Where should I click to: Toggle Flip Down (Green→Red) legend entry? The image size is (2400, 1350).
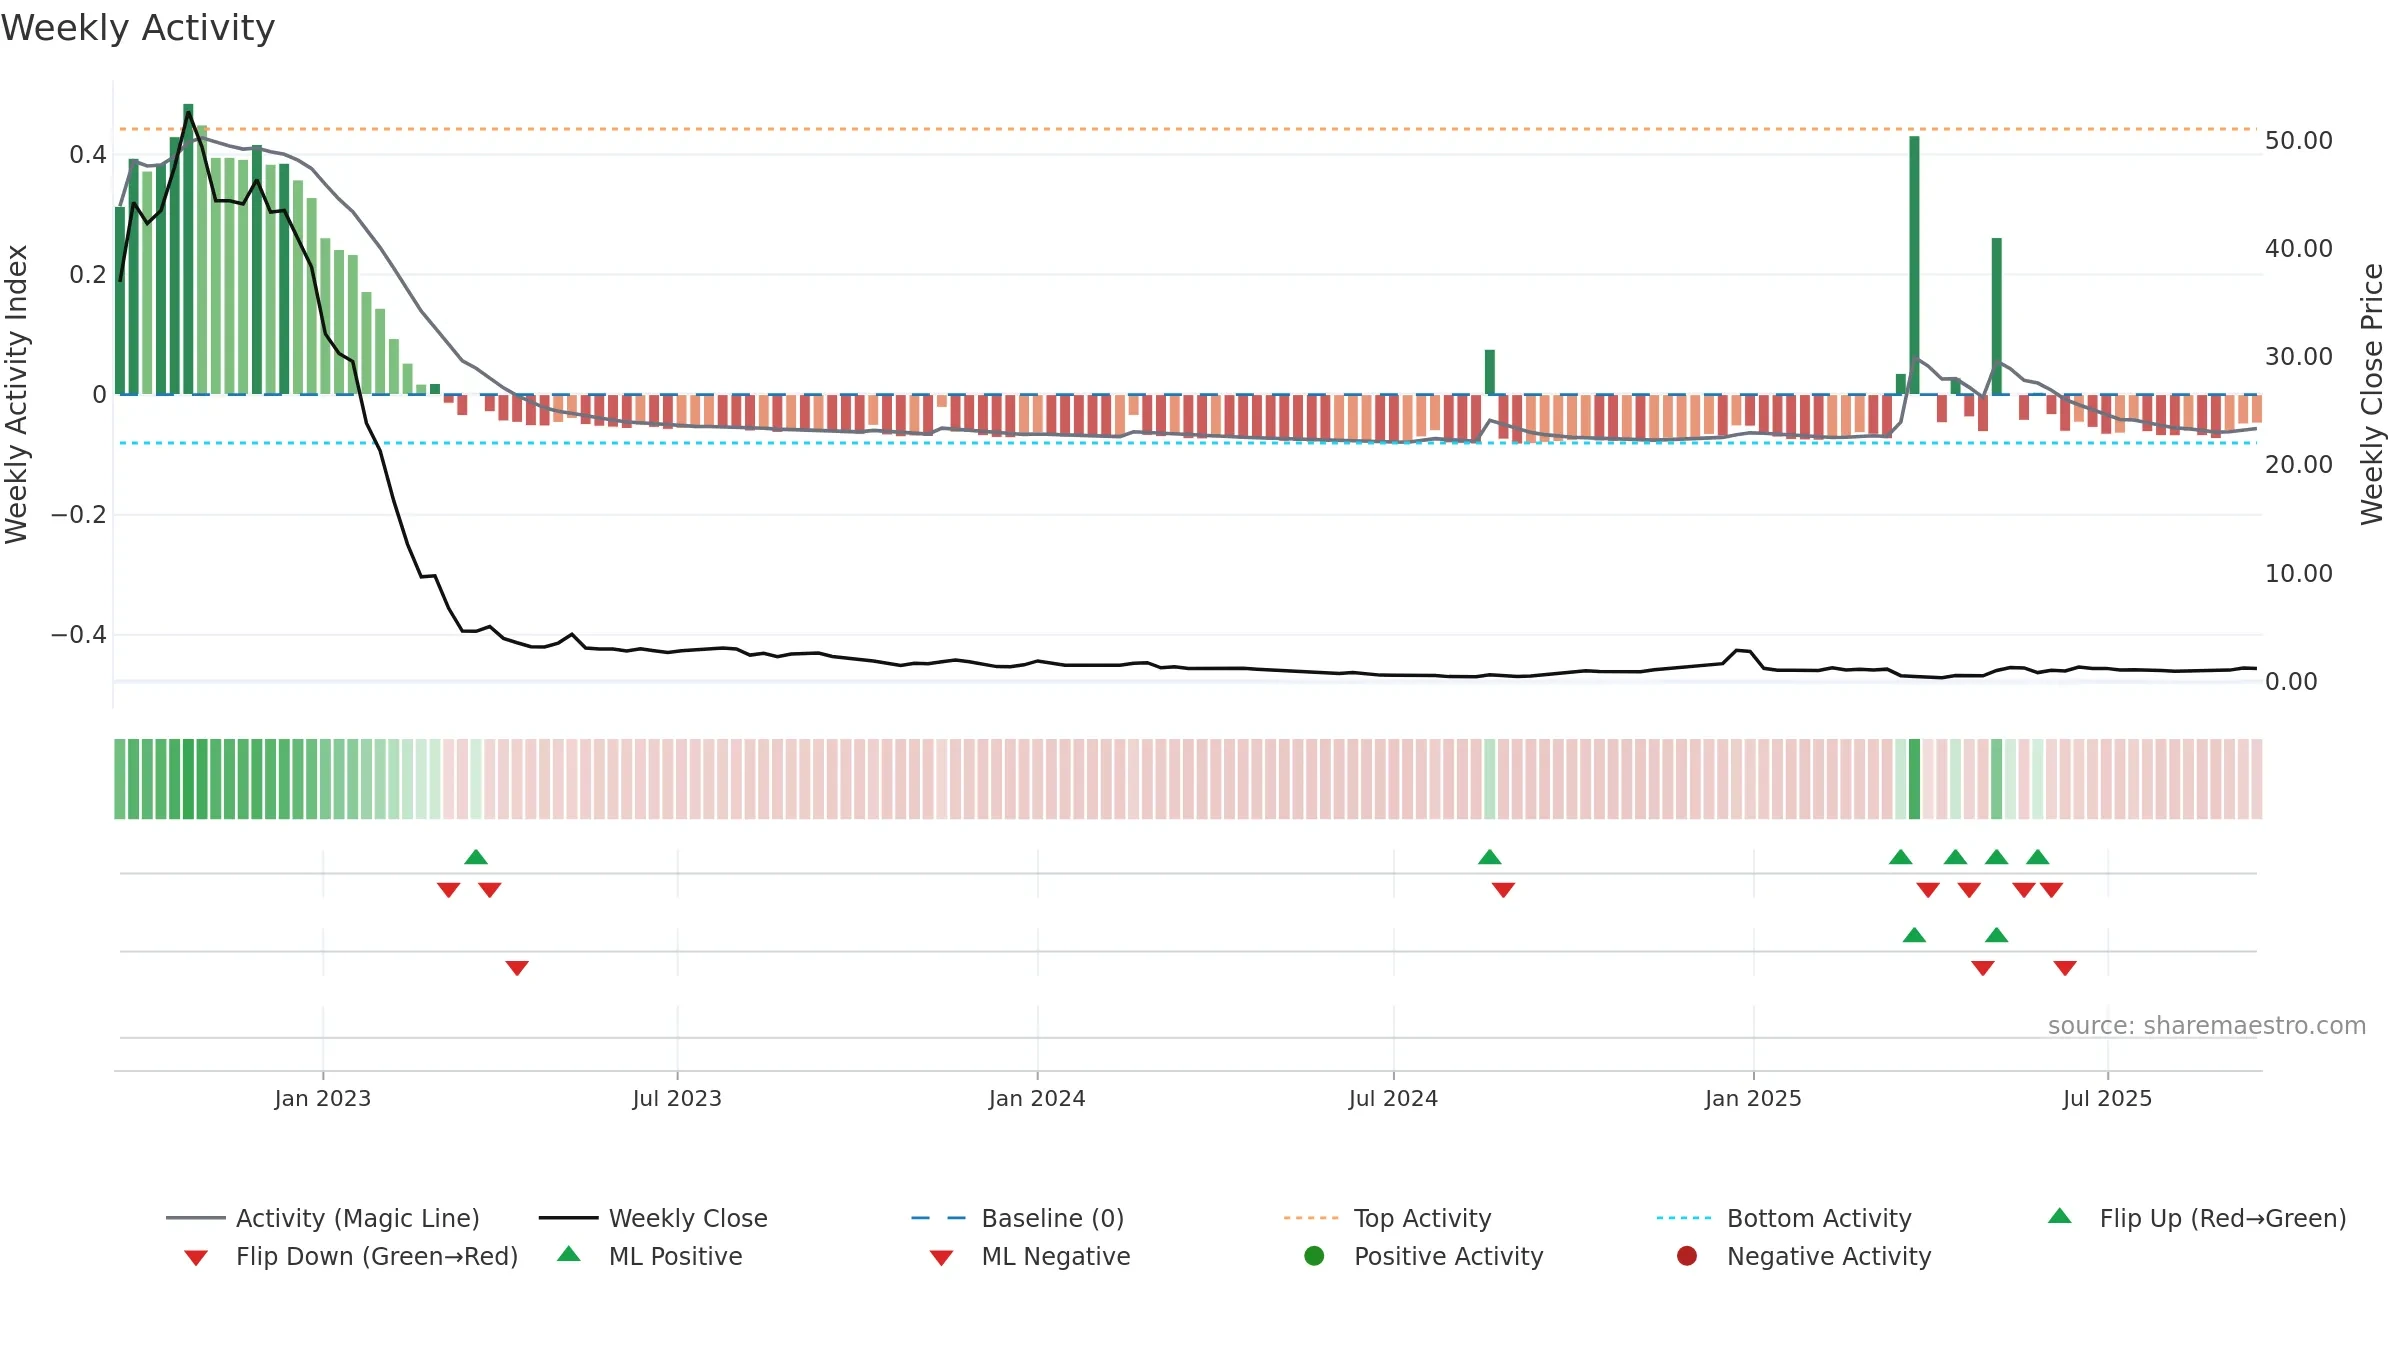pos(351,1256)
